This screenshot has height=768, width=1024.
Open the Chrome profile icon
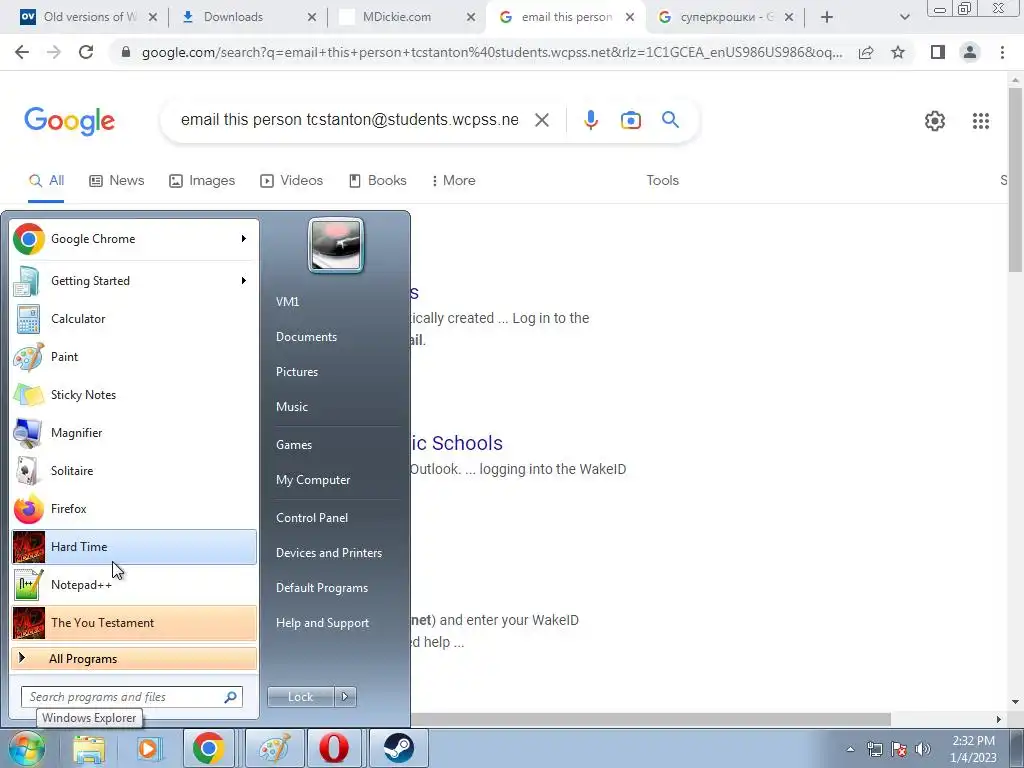click(x=970, y=52)
